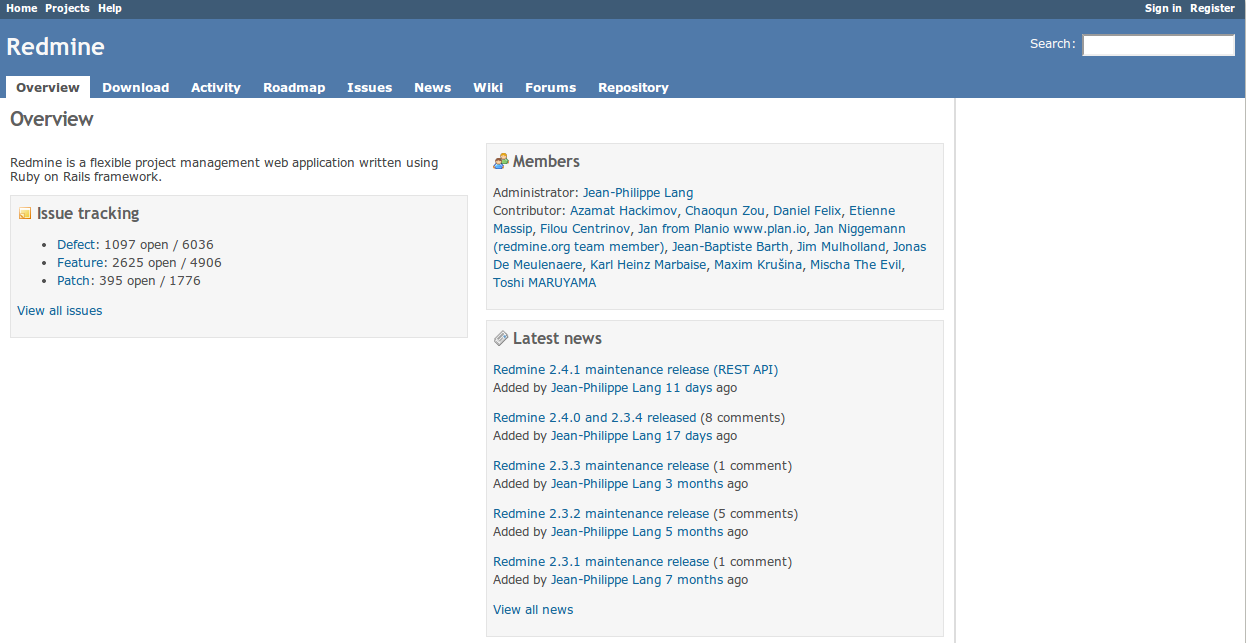1246x643 pixels.
Task: Click the Overview page heading
Action: [x=52, y=119]
